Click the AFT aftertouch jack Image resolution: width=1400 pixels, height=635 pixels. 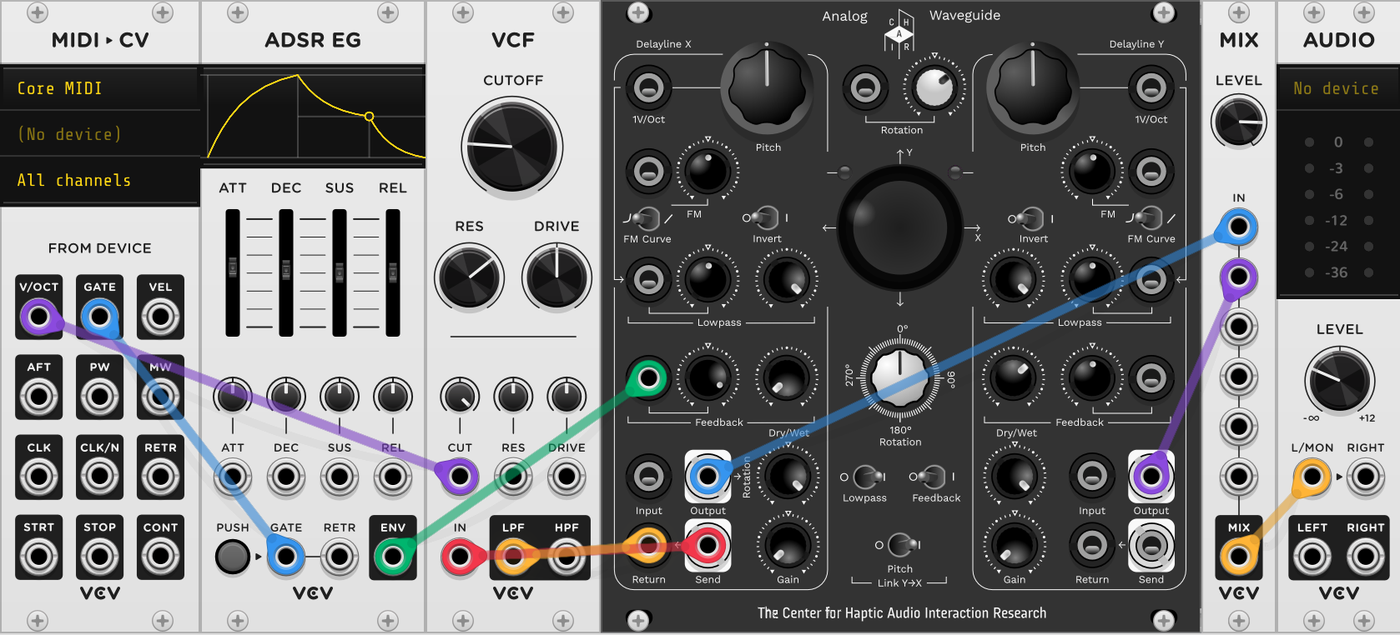(x=39, y=398)
